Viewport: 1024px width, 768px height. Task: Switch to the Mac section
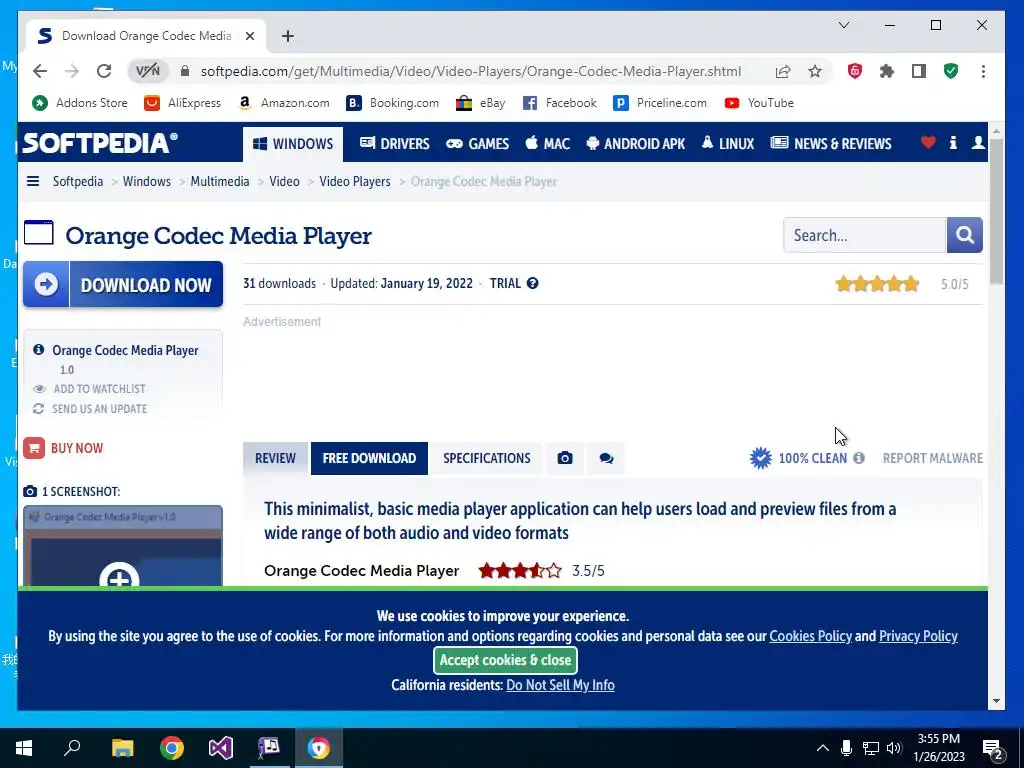click(547, 144)
